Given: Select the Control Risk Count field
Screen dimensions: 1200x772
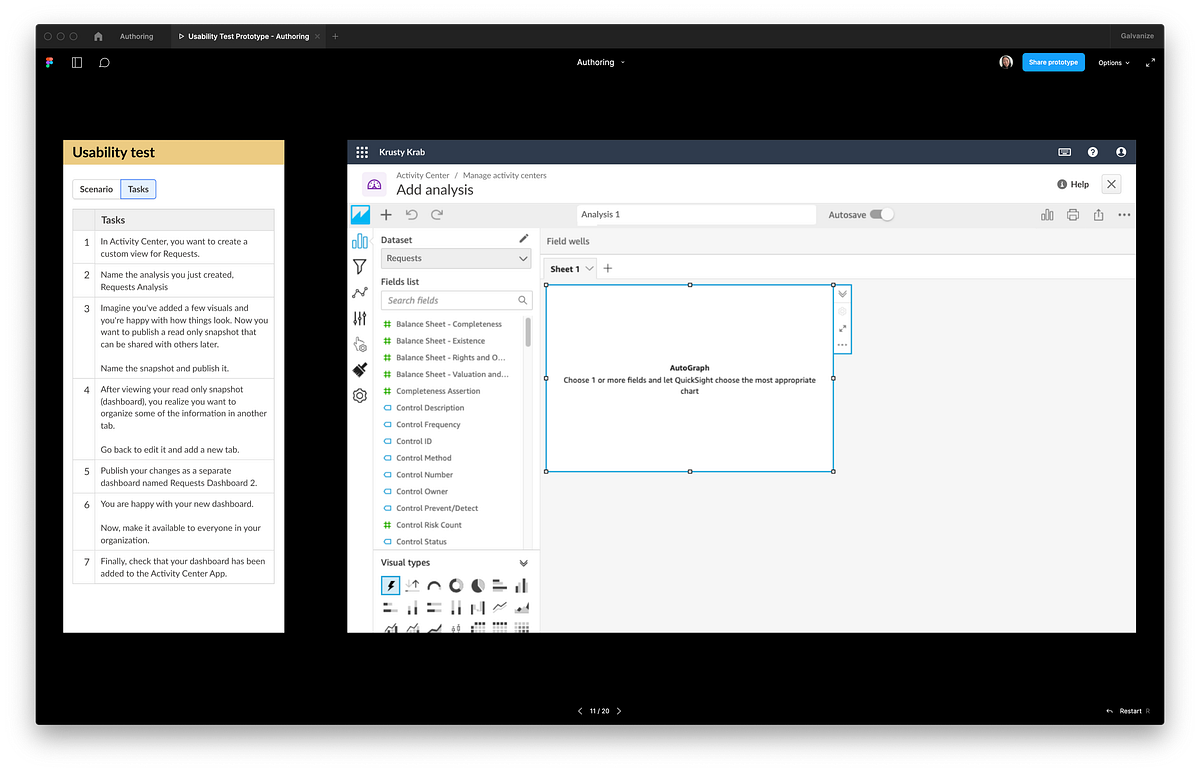Looking at the screenshot, I should pyautogui.click(x=428, y=525).
